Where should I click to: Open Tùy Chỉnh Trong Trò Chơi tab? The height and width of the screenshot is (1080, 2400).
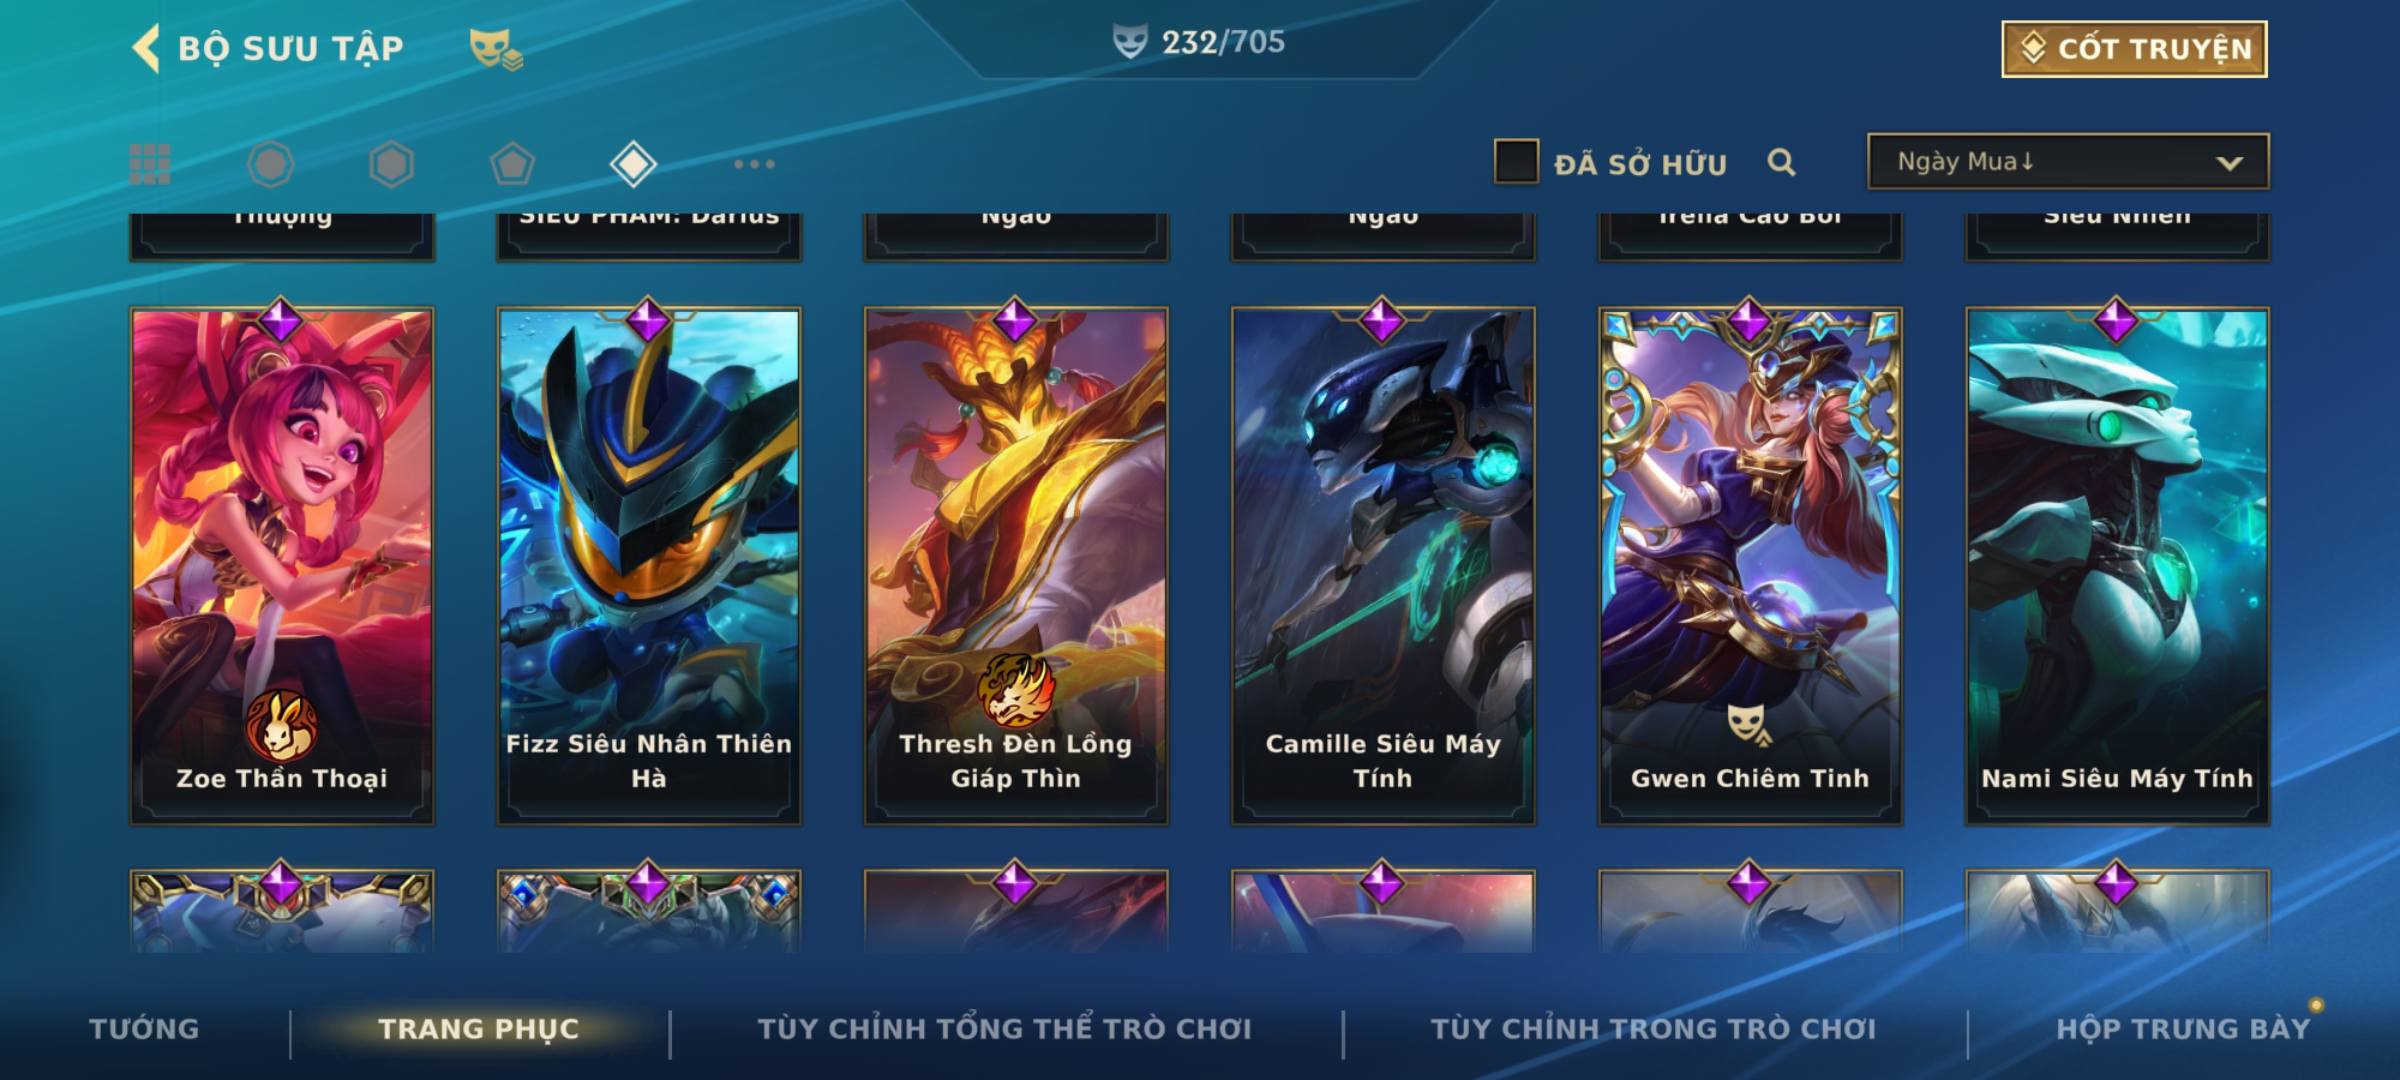pos(1653,1029)
